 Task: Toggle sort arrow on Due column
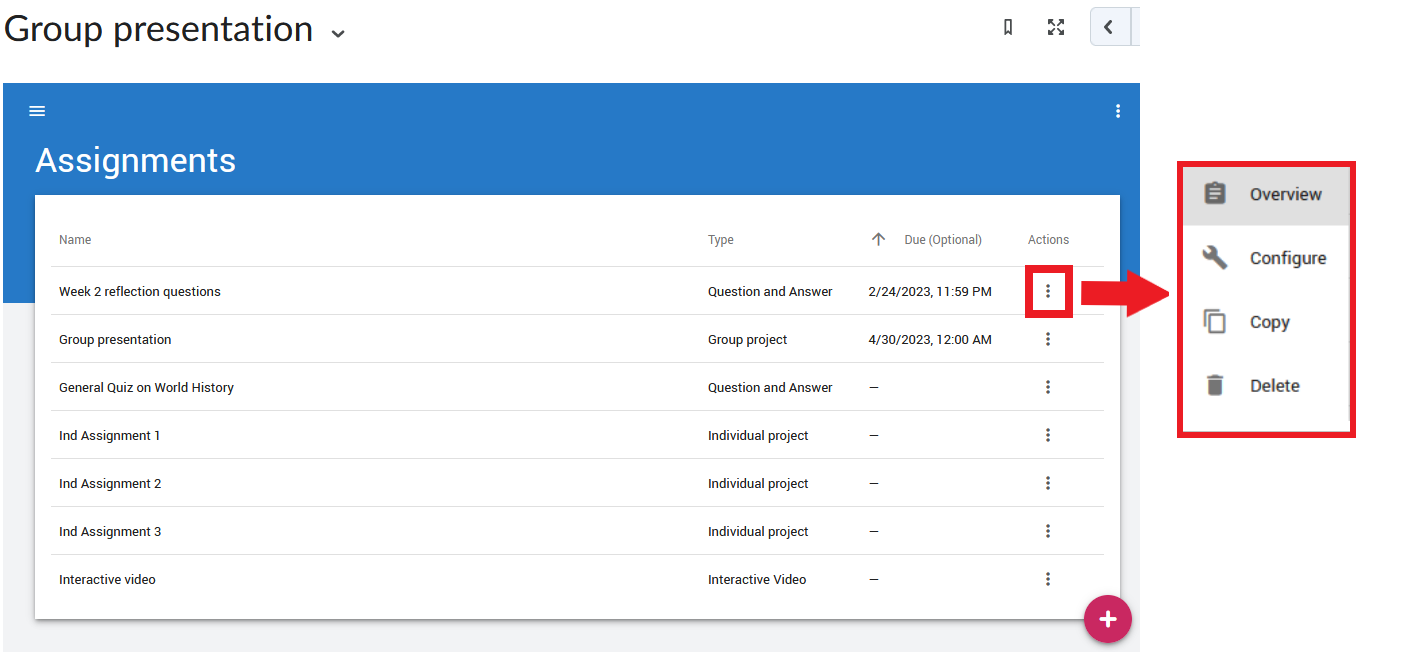click(879, 239)
